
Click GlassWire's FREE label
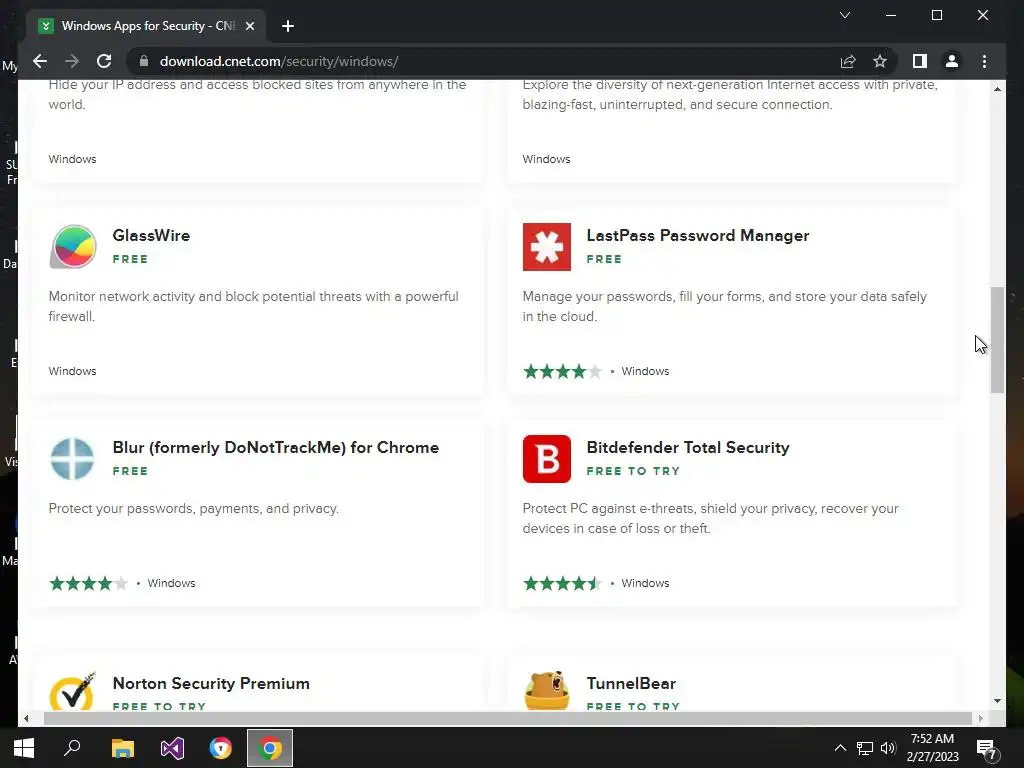[x=130, y=259]
